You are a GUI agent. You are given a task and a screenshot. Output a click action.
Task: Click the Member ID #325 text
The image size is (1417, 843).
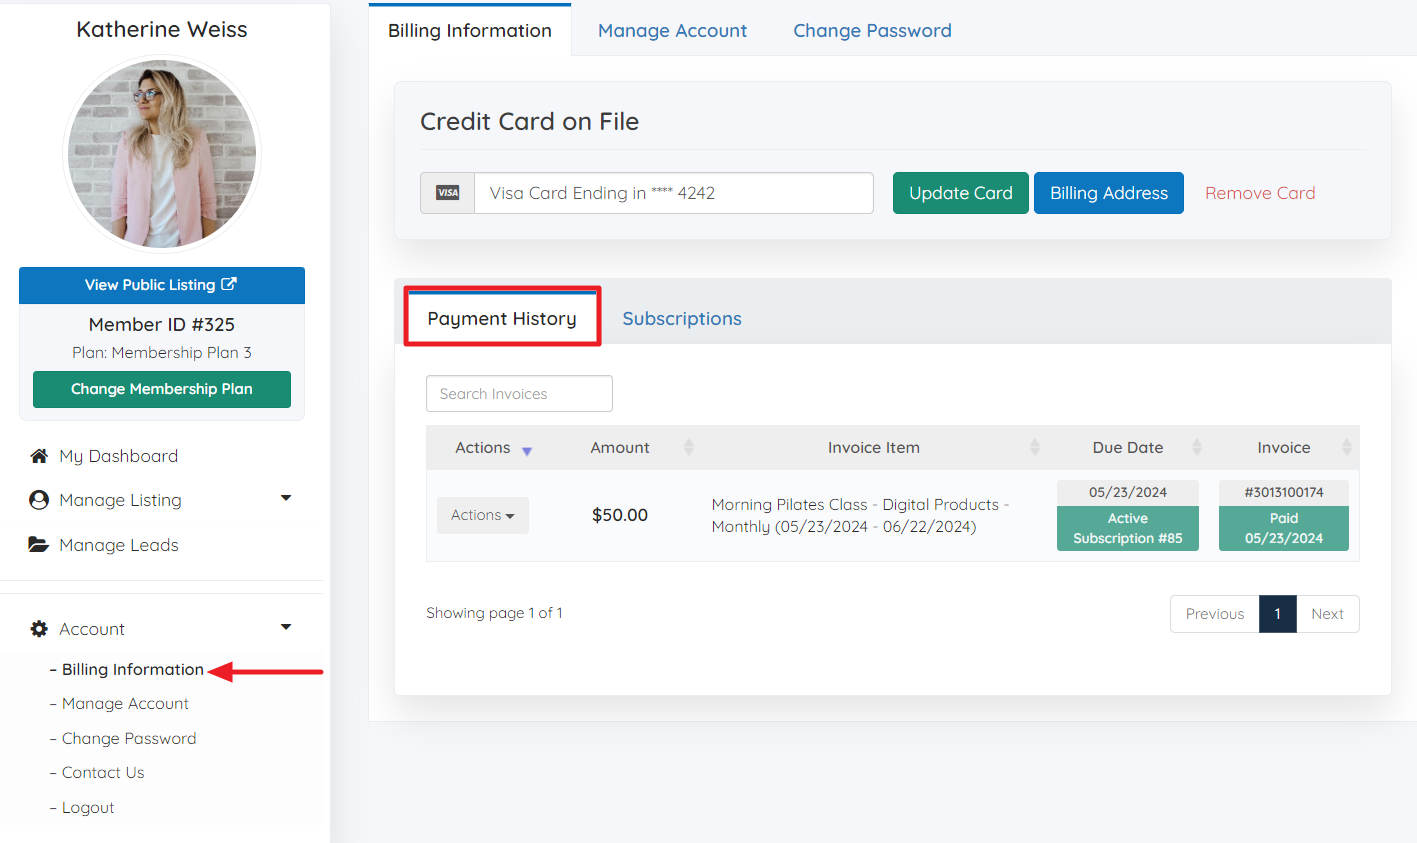click(x=162, y=324)
